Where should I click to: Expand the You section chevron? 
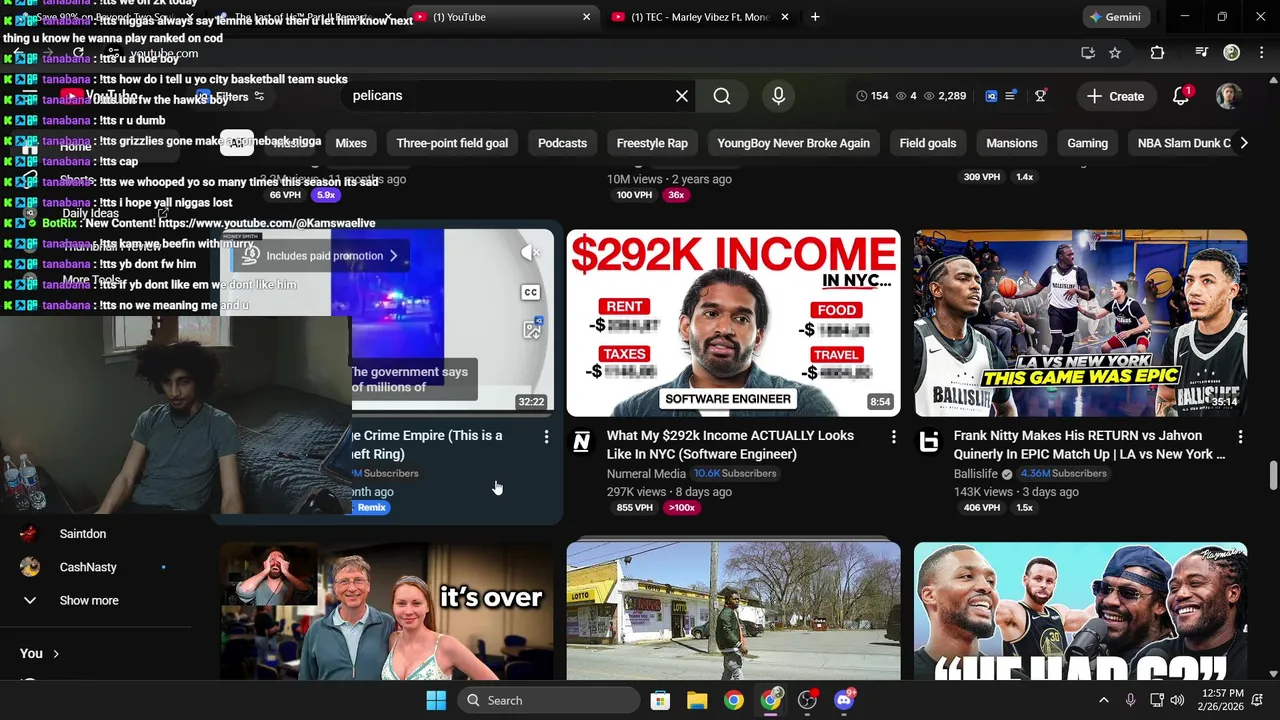pyautogui.click(x=56, y=653)
